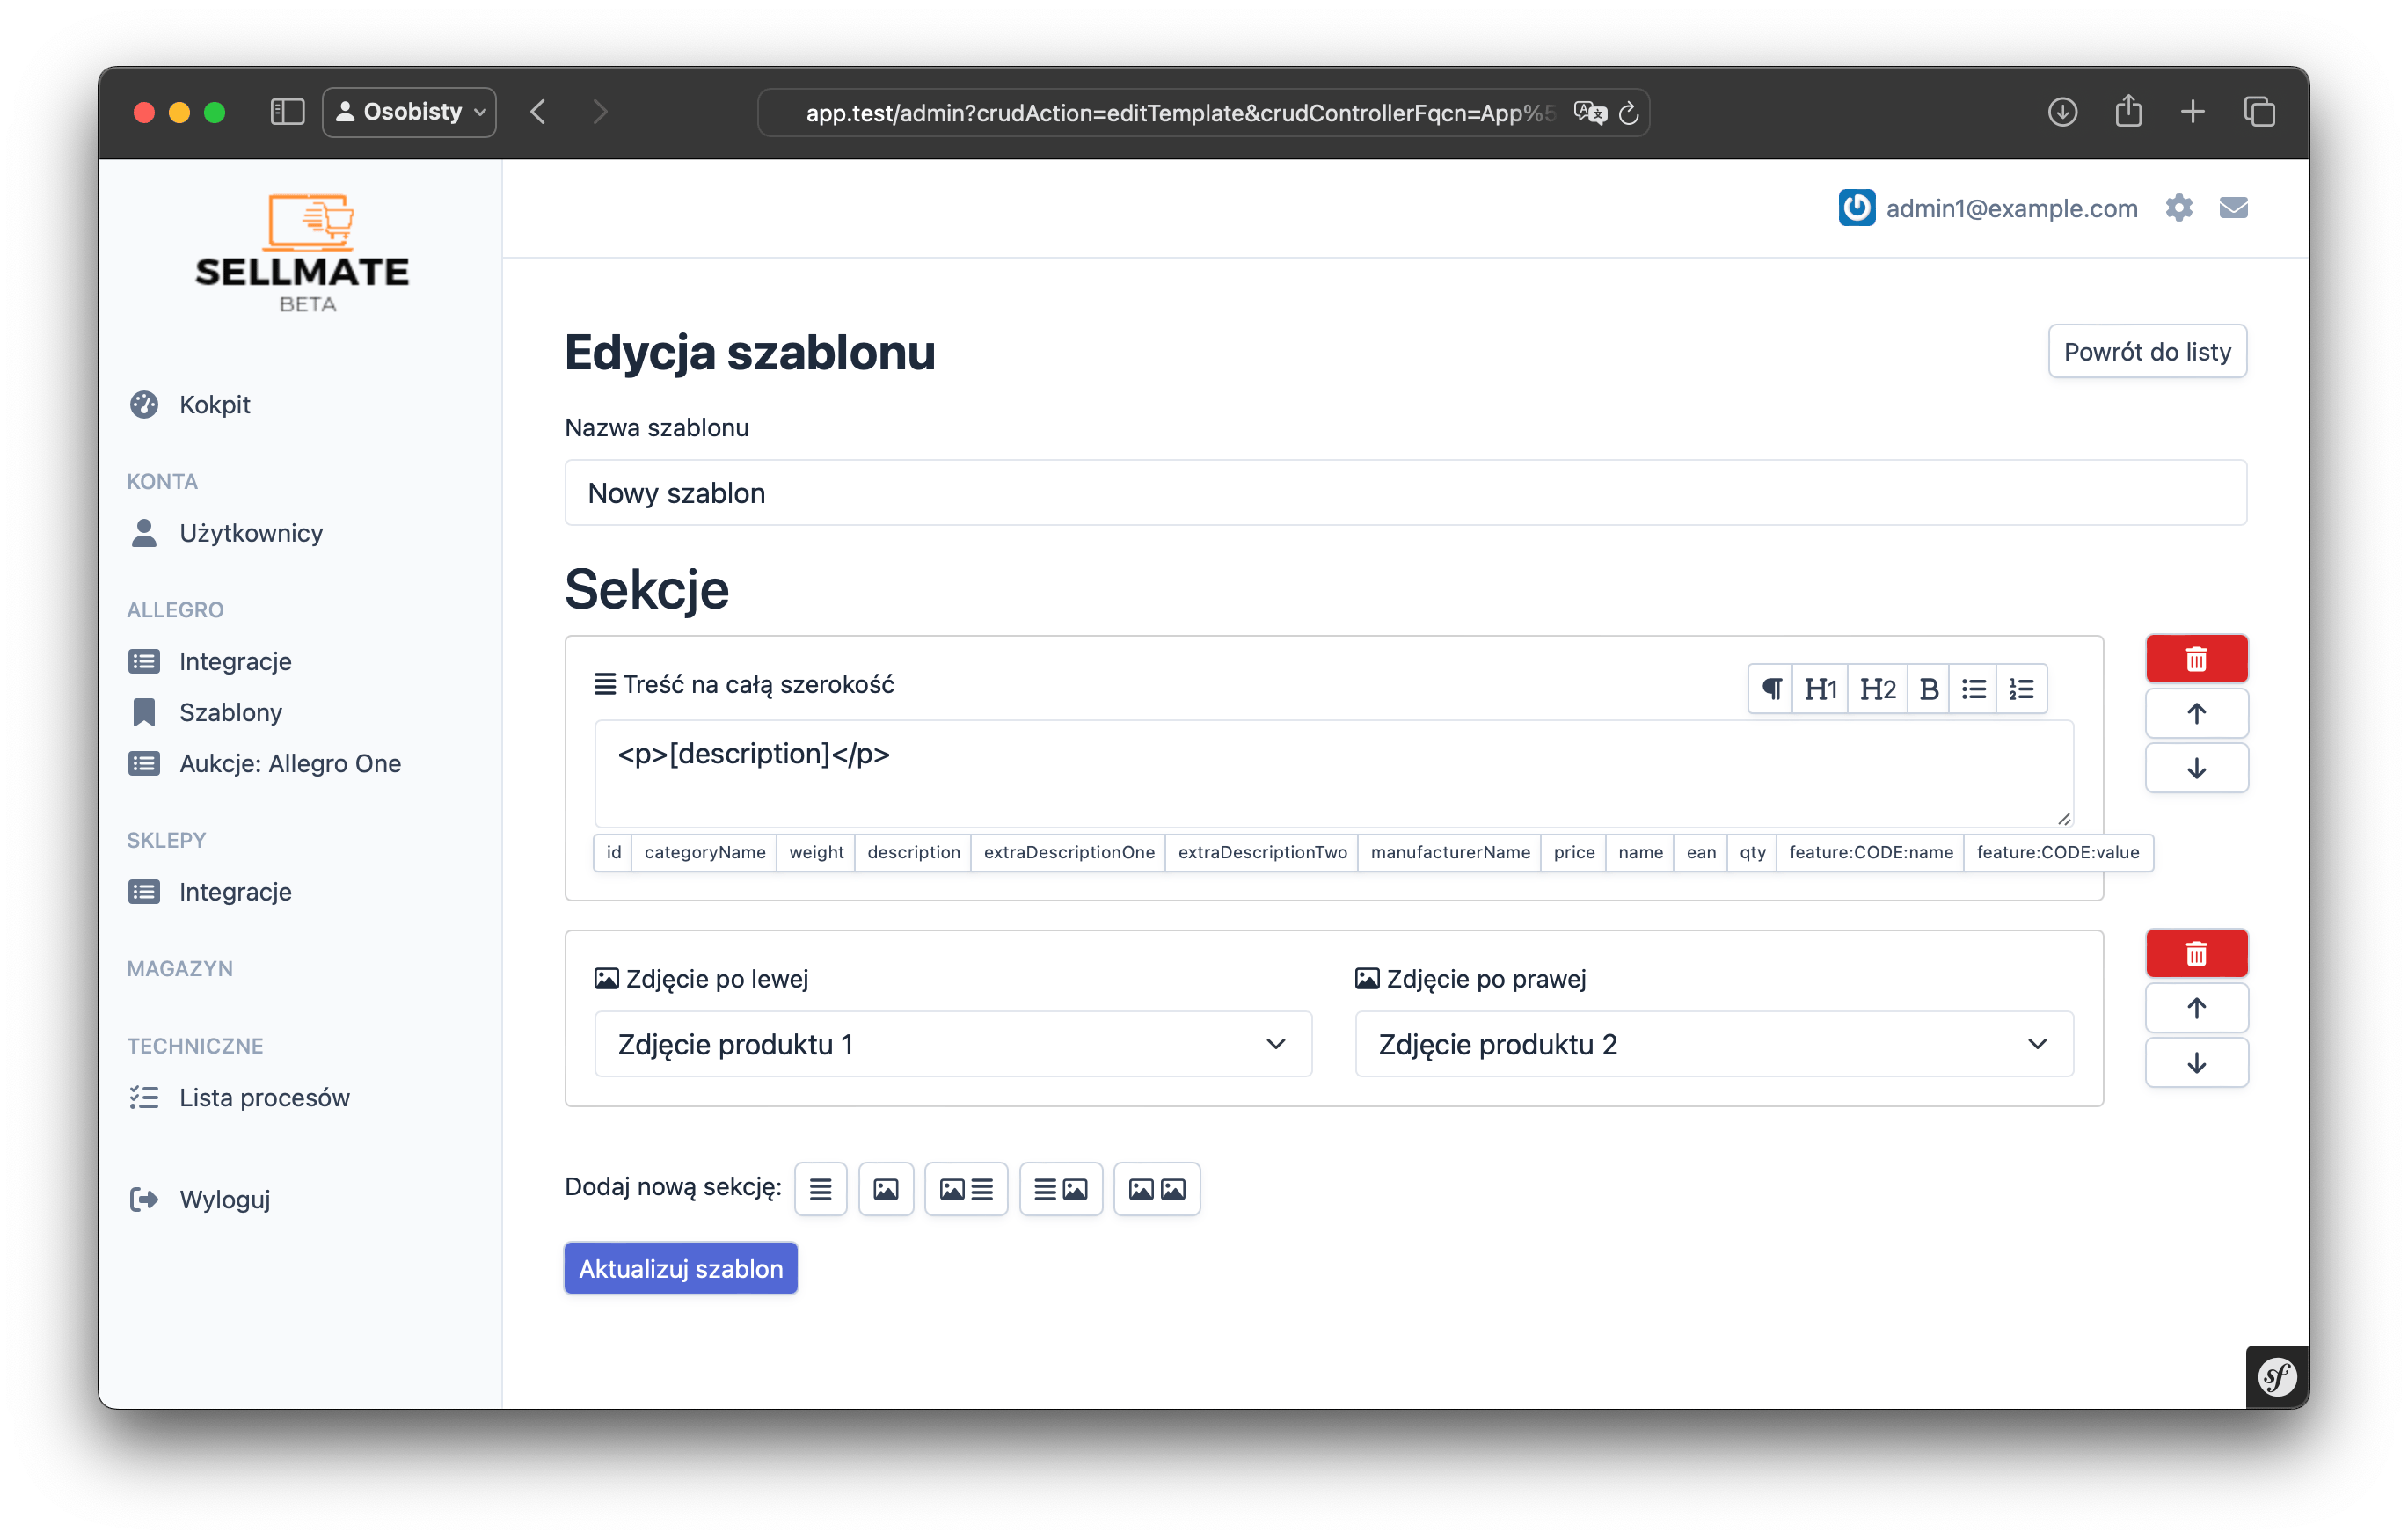2408x1539 pixels.
Task: Move full-width text section up
Action: (x=2196, y=714)
